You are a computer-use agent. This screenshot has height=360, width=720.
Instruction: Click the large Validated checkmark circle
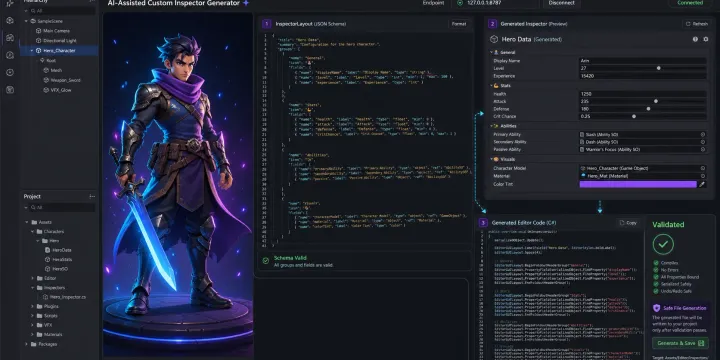(663, 245)
